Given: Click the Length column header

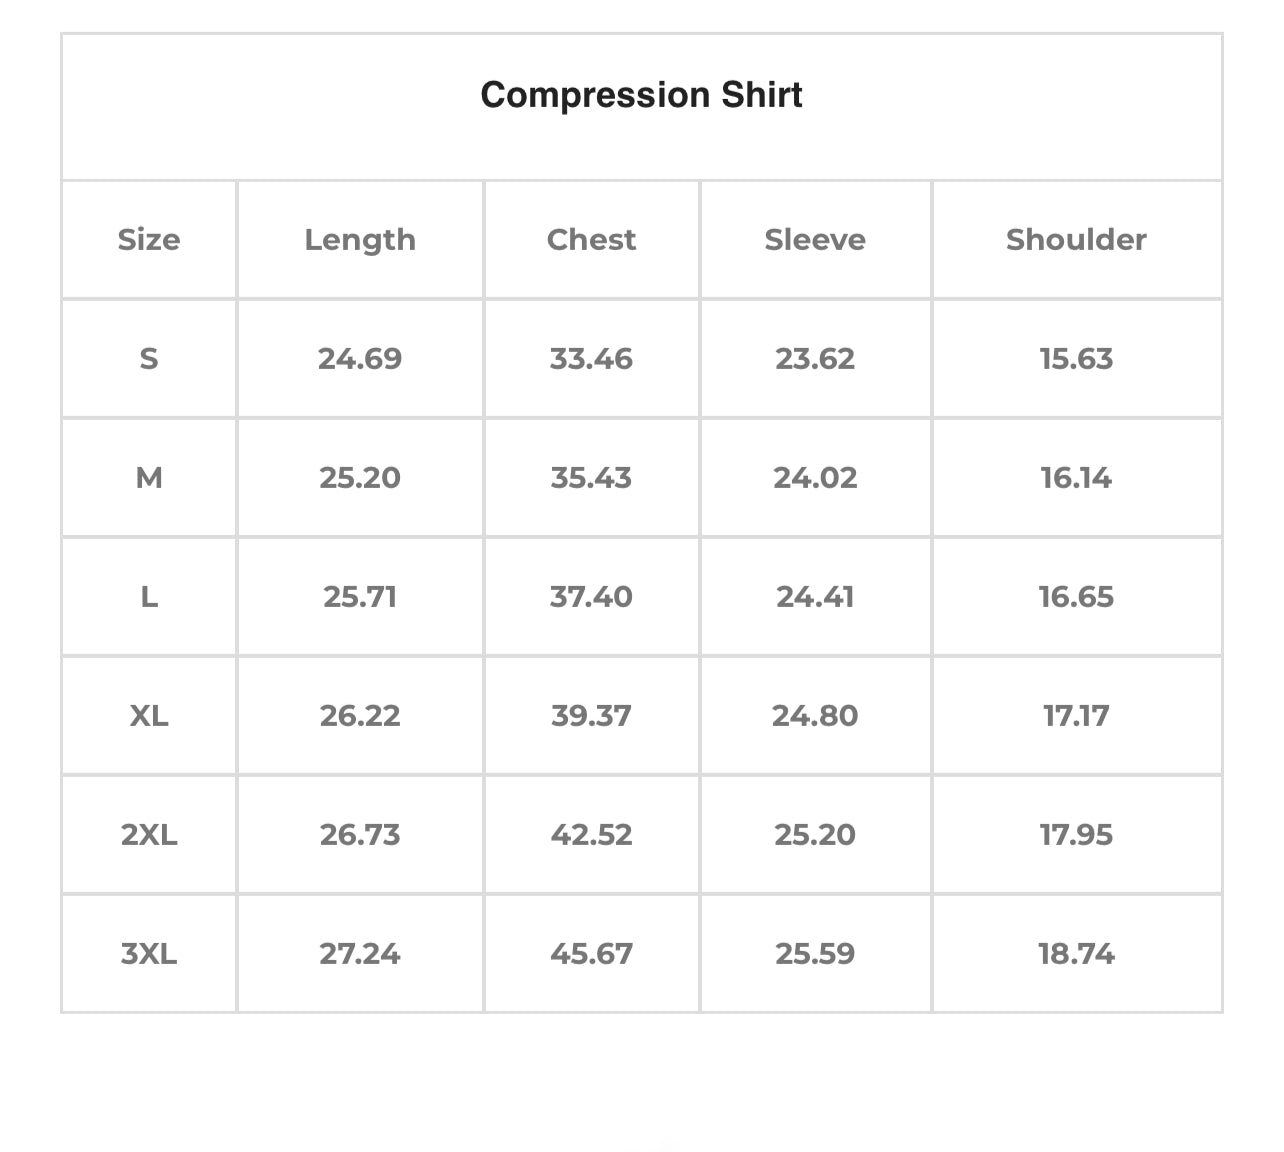Looking at the screenshot, I should [360, 240].
